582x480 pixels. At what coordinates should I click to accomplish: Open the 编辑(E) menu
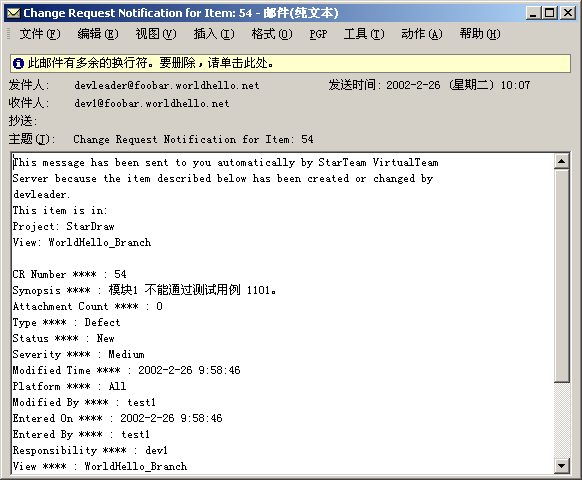point(98,34)
